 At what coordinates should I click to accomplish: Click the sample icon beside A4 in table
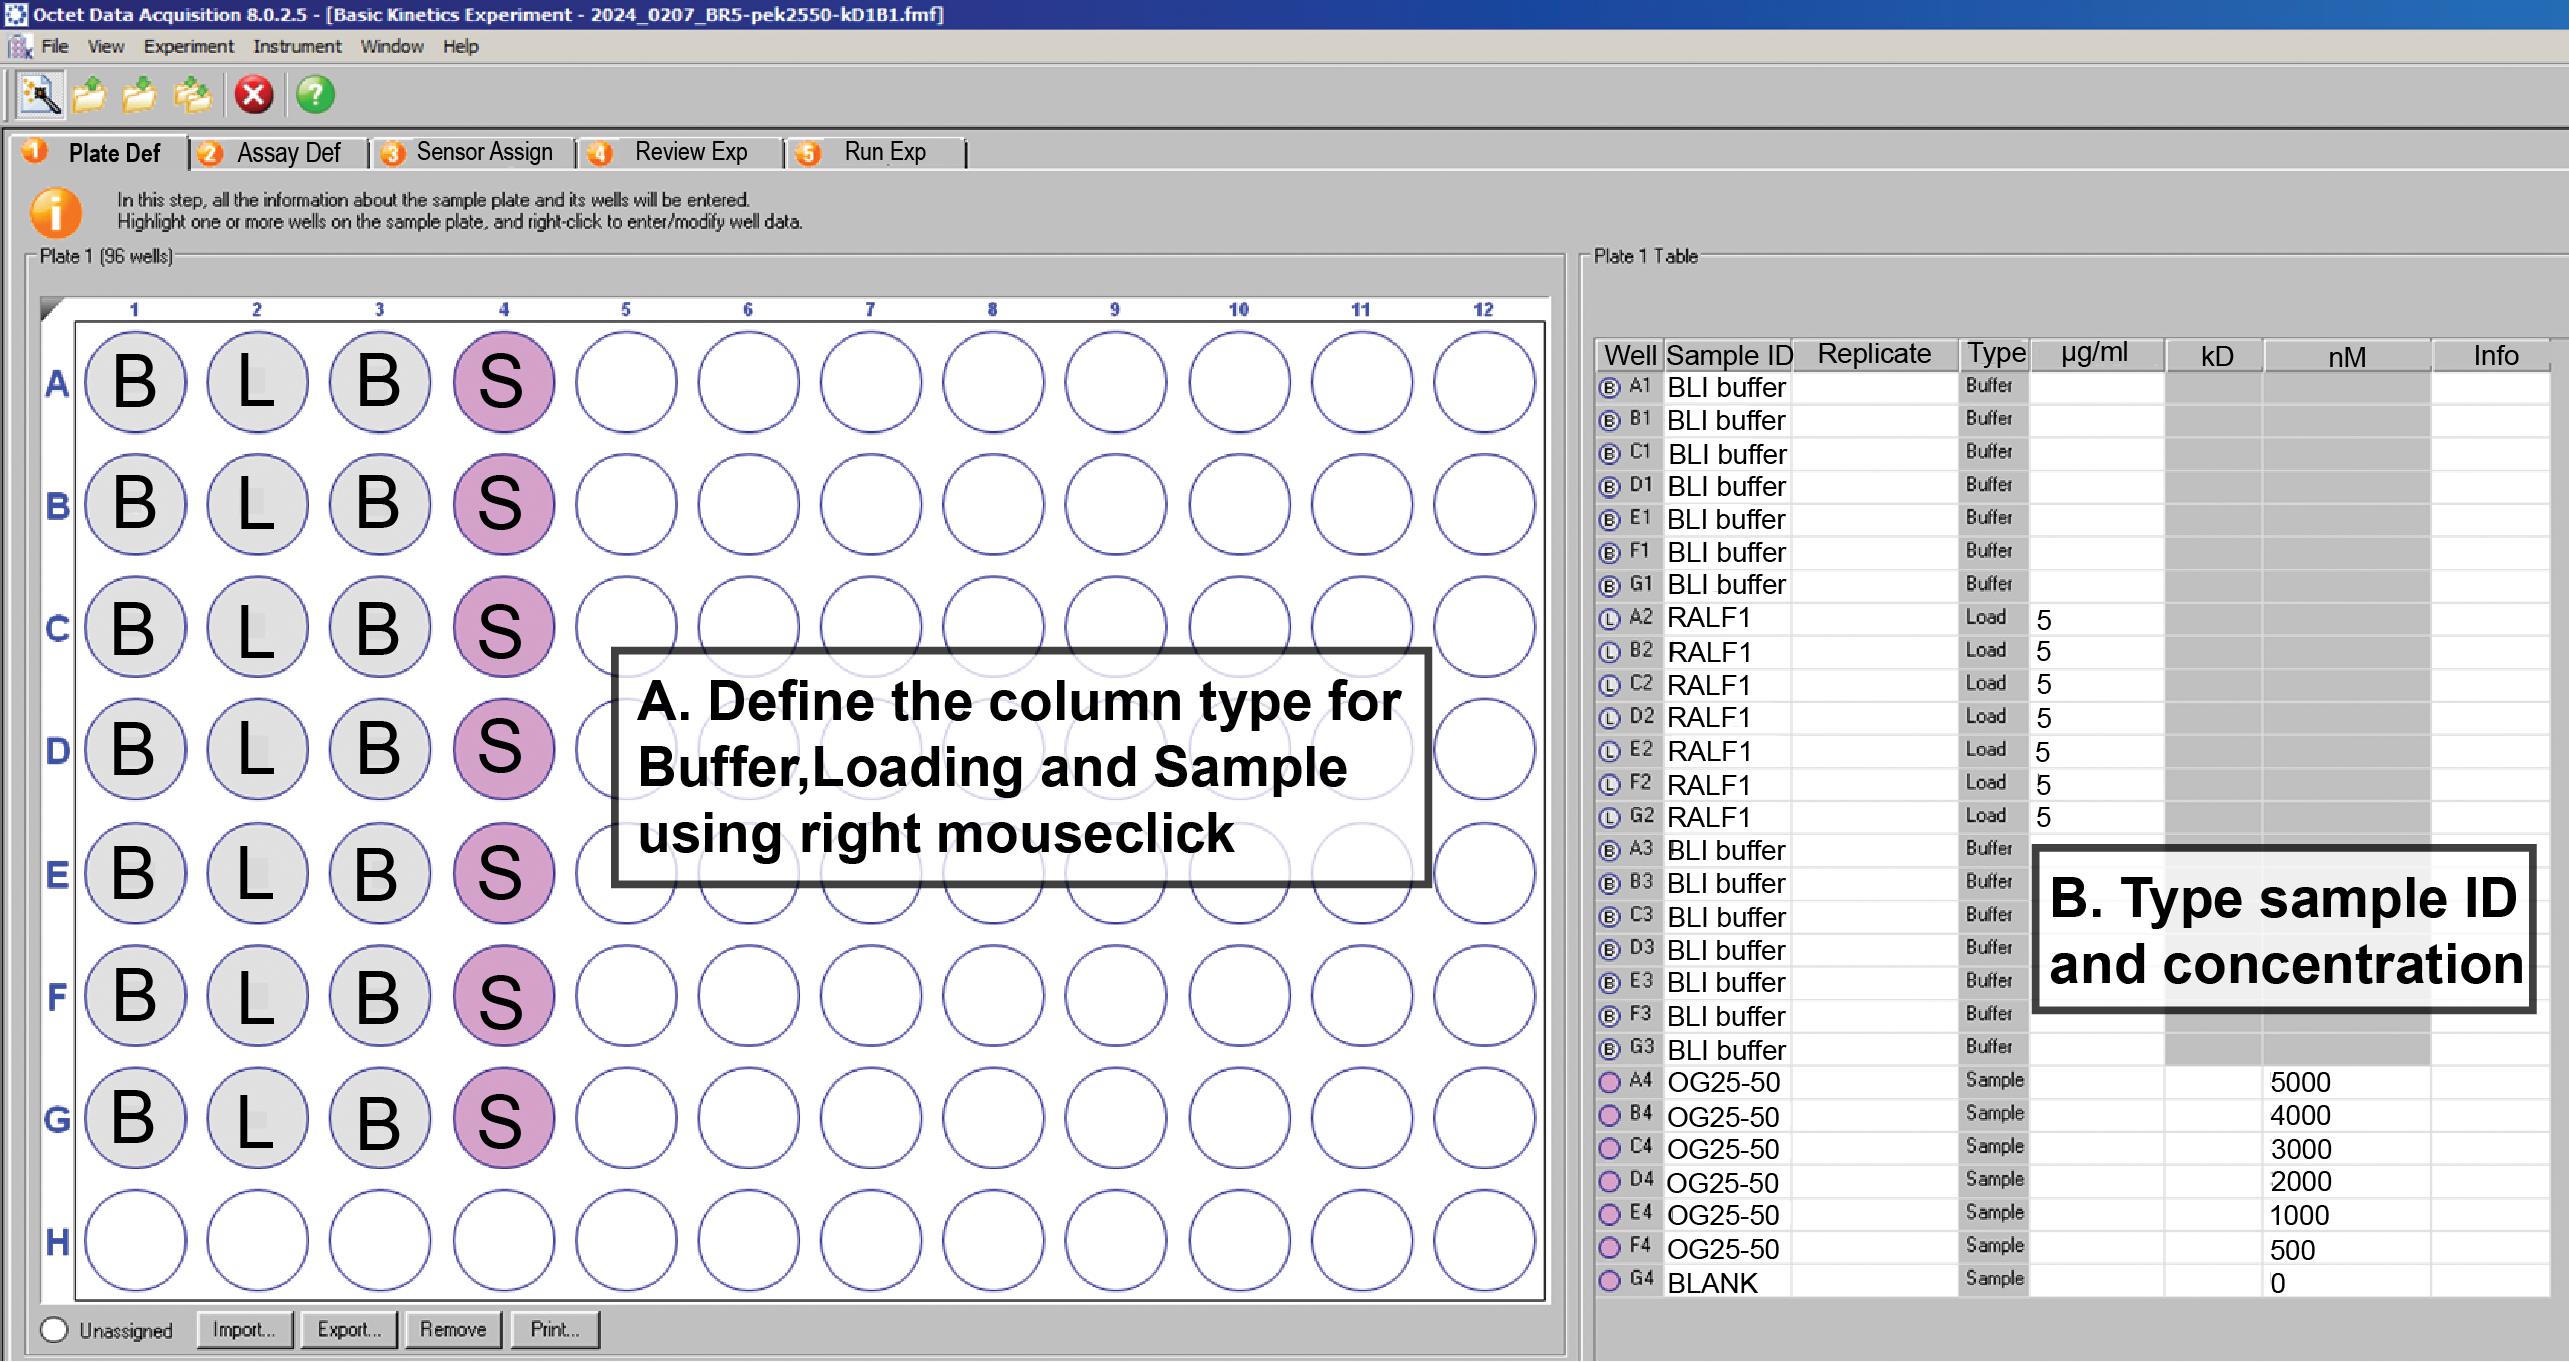point(1609,1082)
